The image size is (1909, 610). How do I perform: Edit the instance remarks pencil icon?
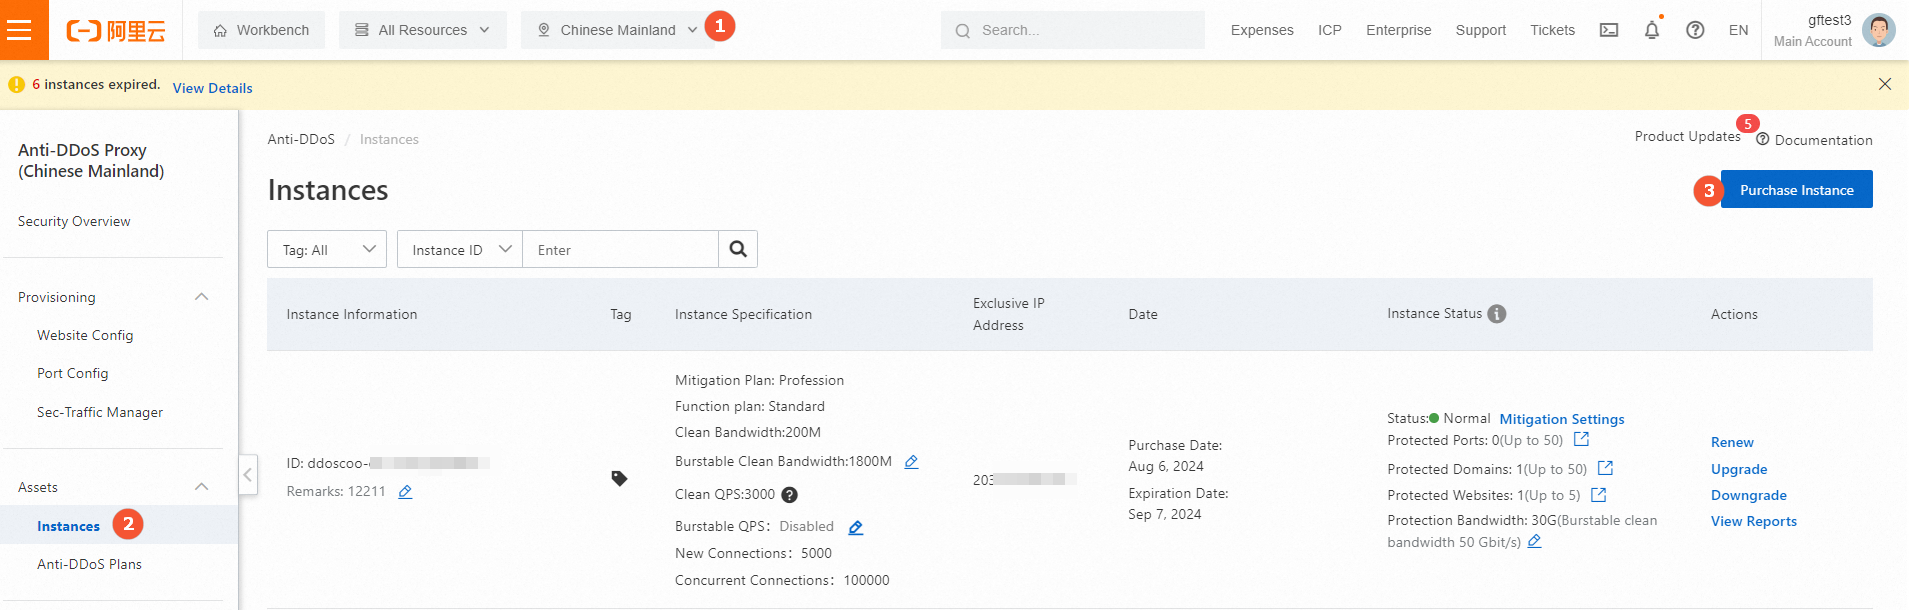click(405, 492)
